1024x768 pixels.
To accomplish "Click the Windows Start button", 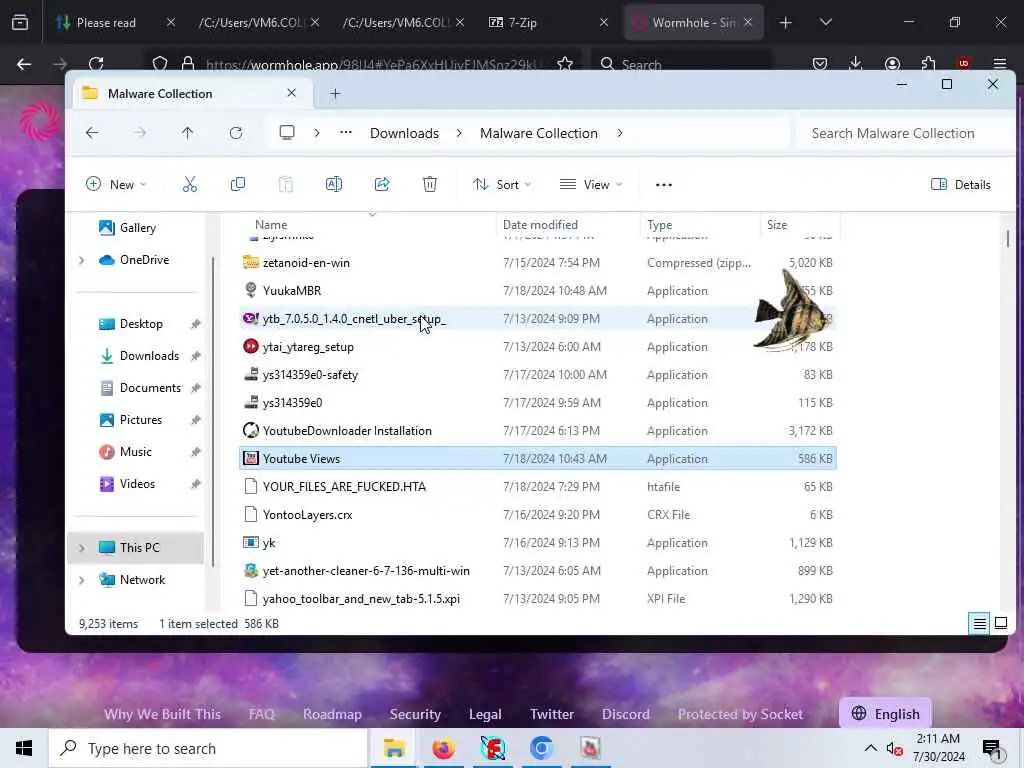I will pyautogui.click(x=24, y=748).
